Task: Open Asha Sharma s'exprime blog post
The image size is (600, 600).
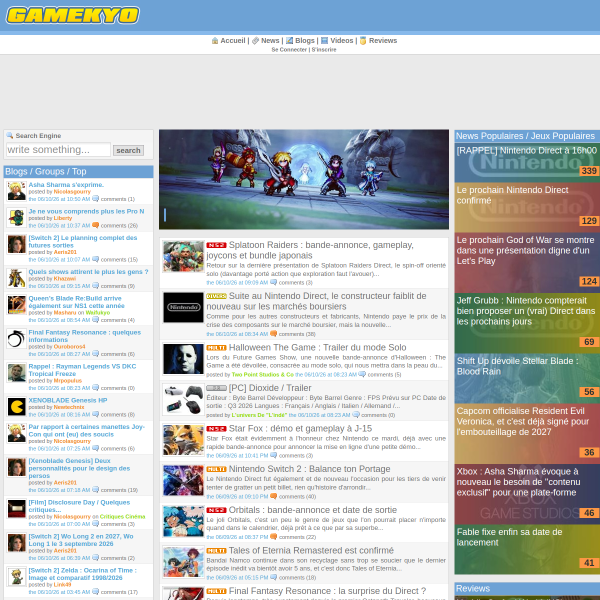Action: click(66, 185)
